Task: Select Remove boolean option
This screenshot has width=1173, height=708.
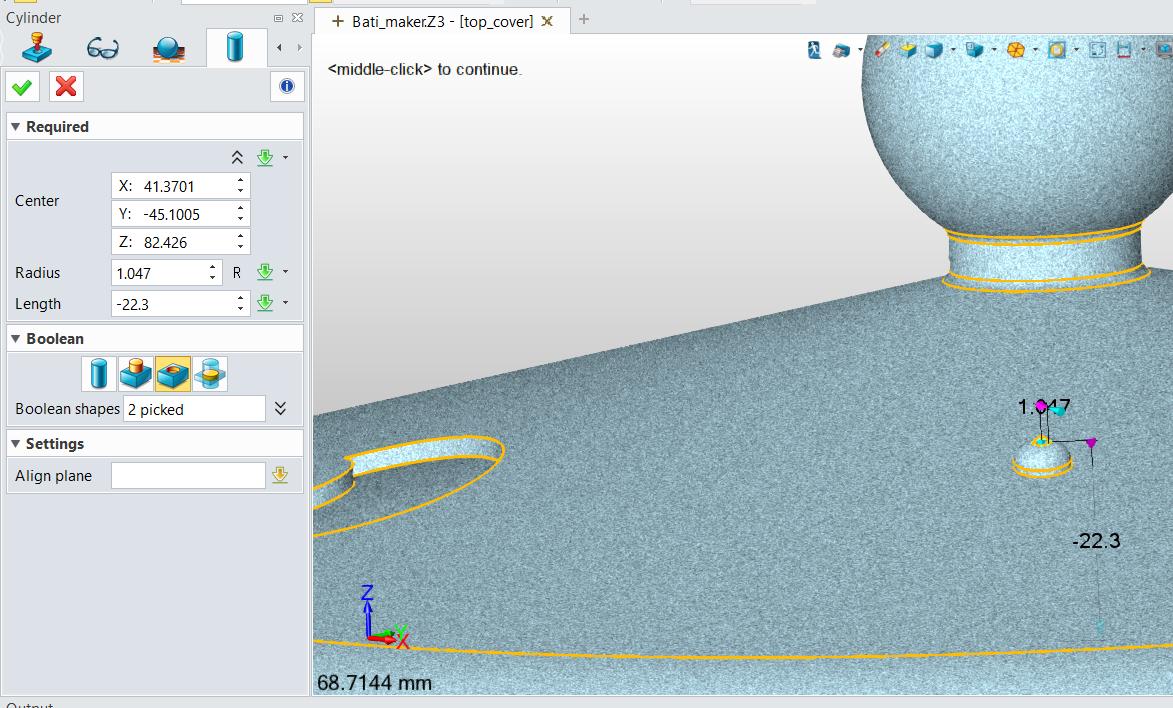Action: coord(173,373)
